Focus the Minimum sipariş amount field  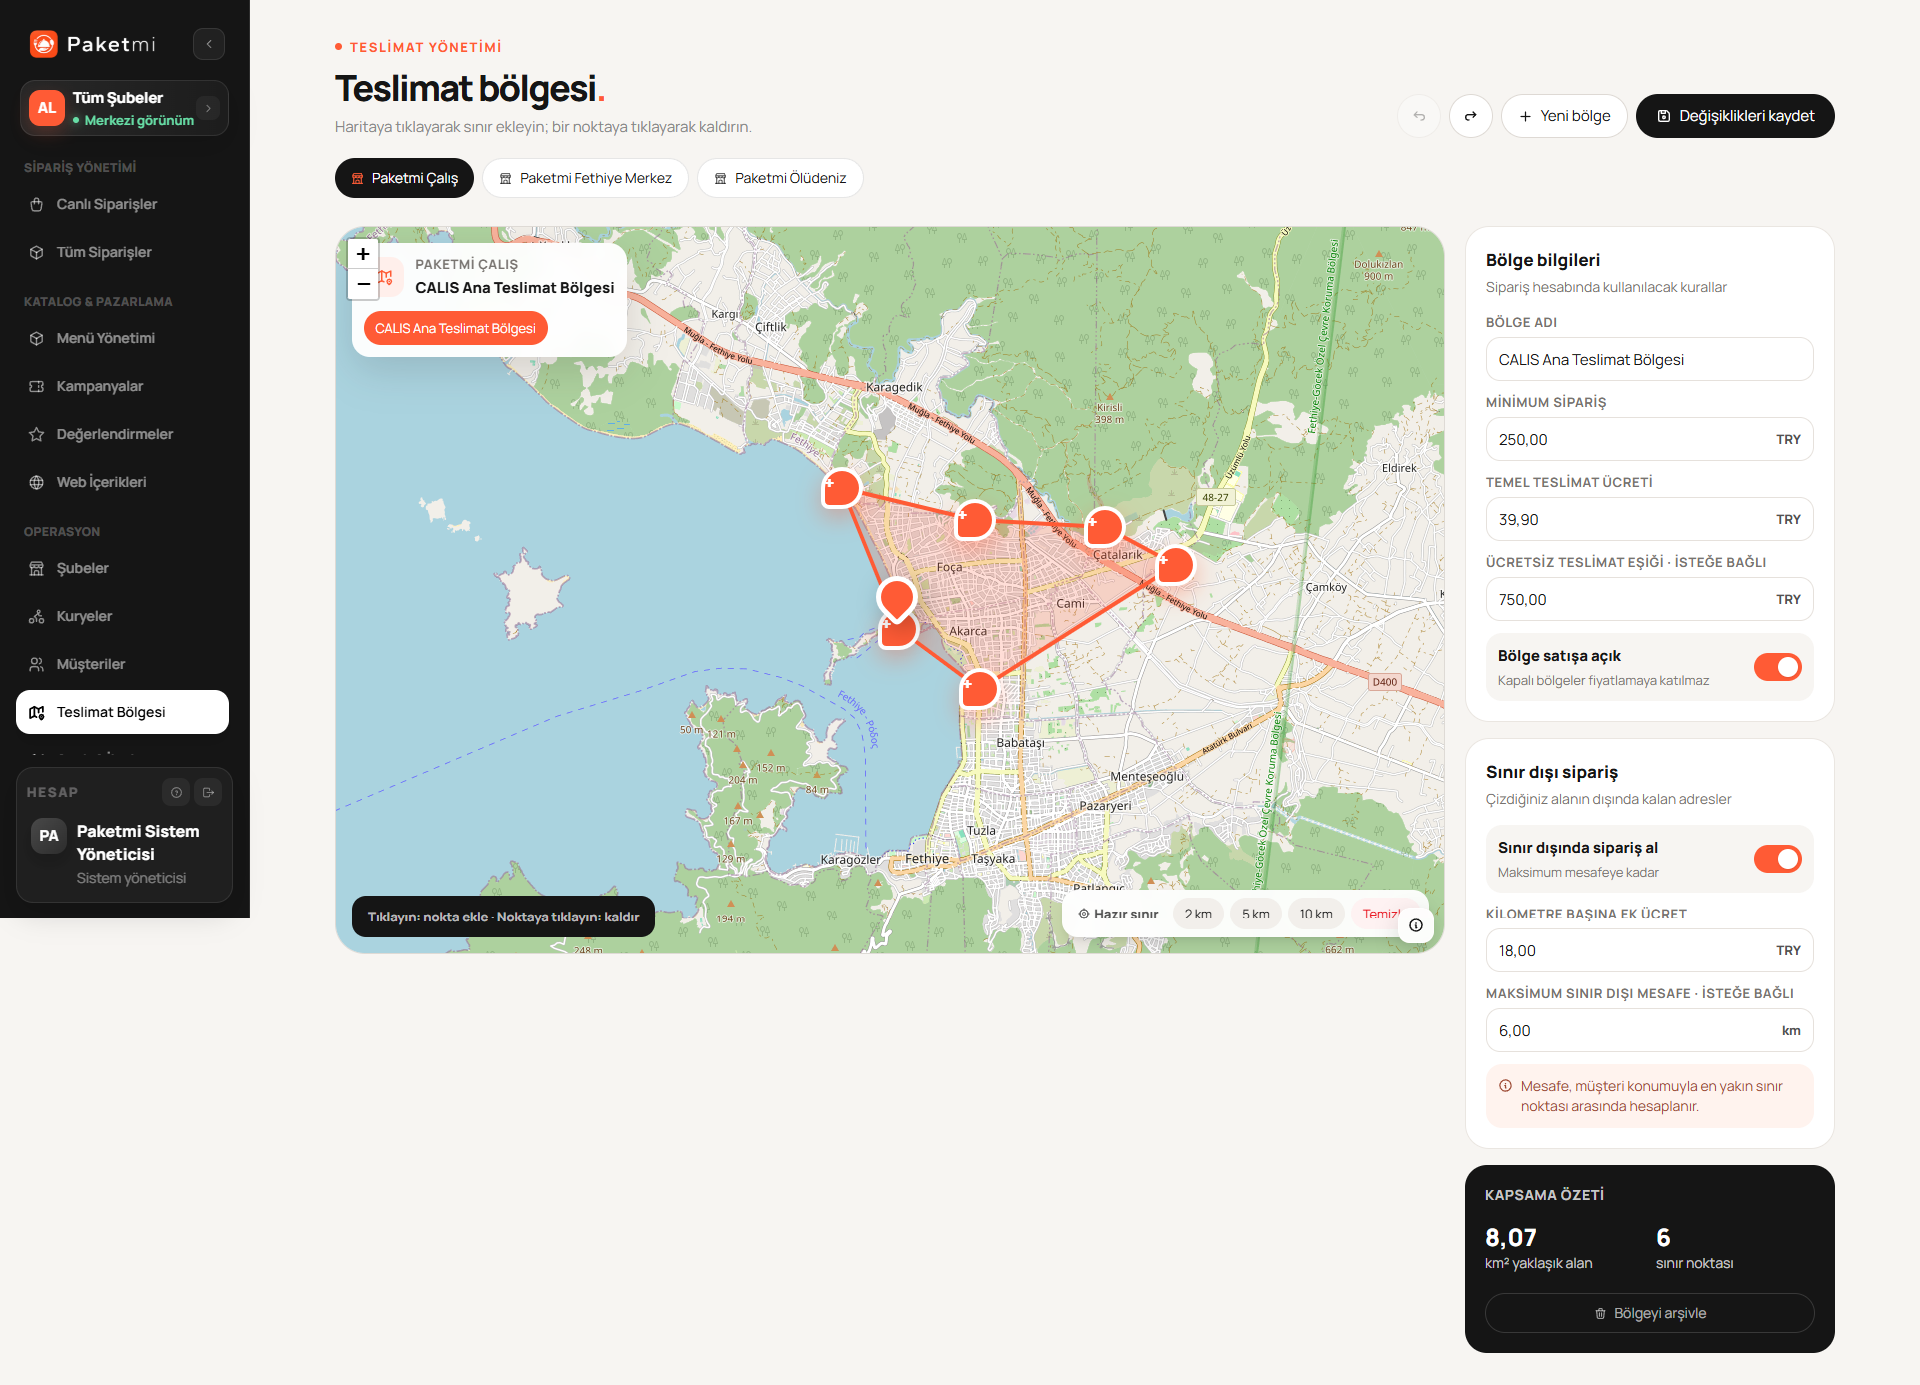tap(1650, 439)
